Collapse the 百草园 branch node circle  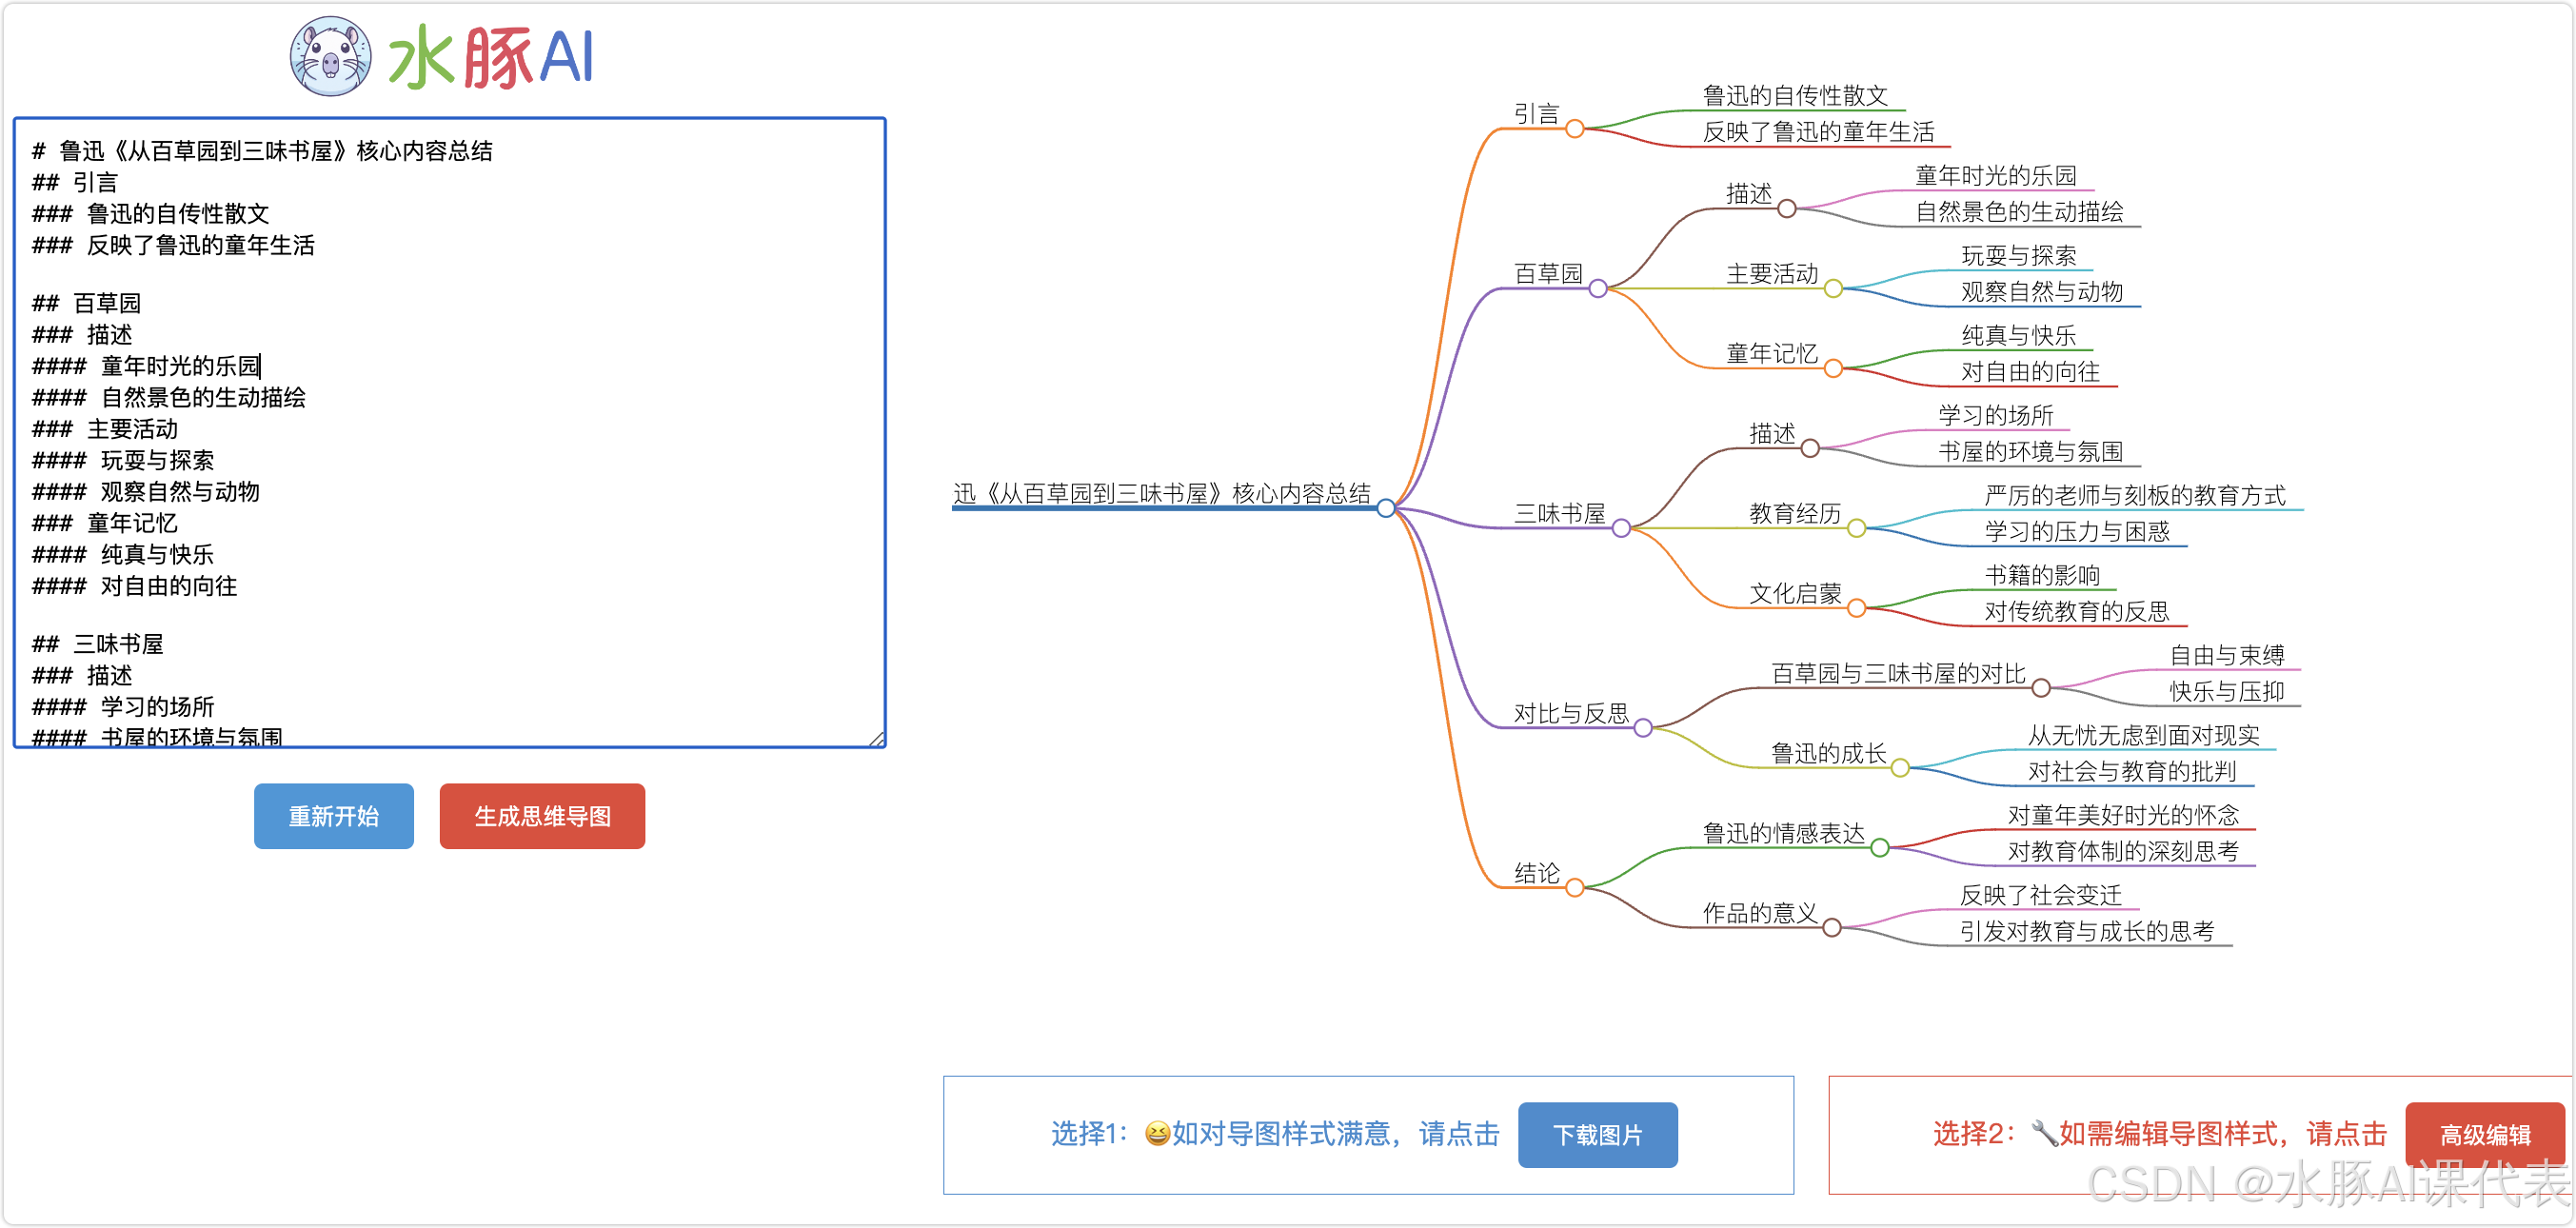pos(1598,289)
